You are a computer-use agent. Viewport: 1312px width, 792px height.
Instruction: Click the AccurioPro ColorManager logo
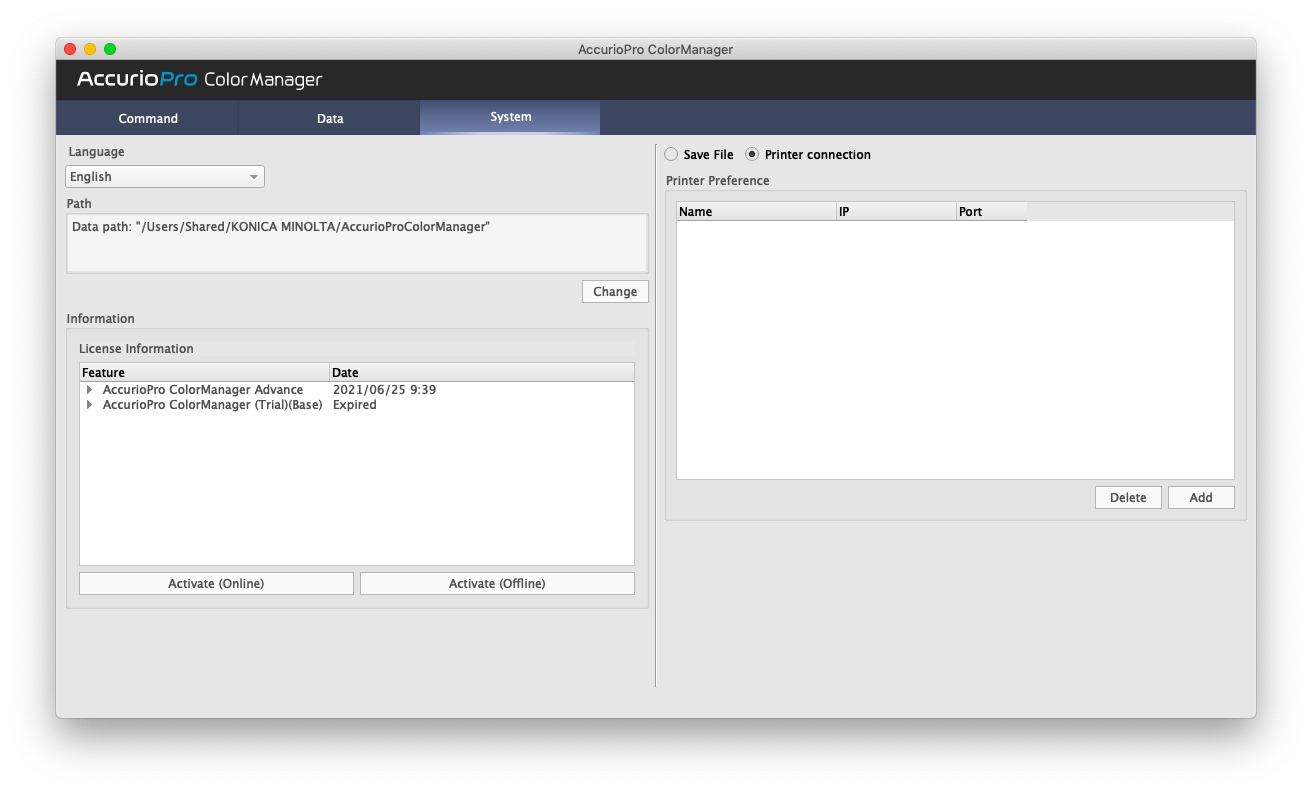[x=200, y=80]
